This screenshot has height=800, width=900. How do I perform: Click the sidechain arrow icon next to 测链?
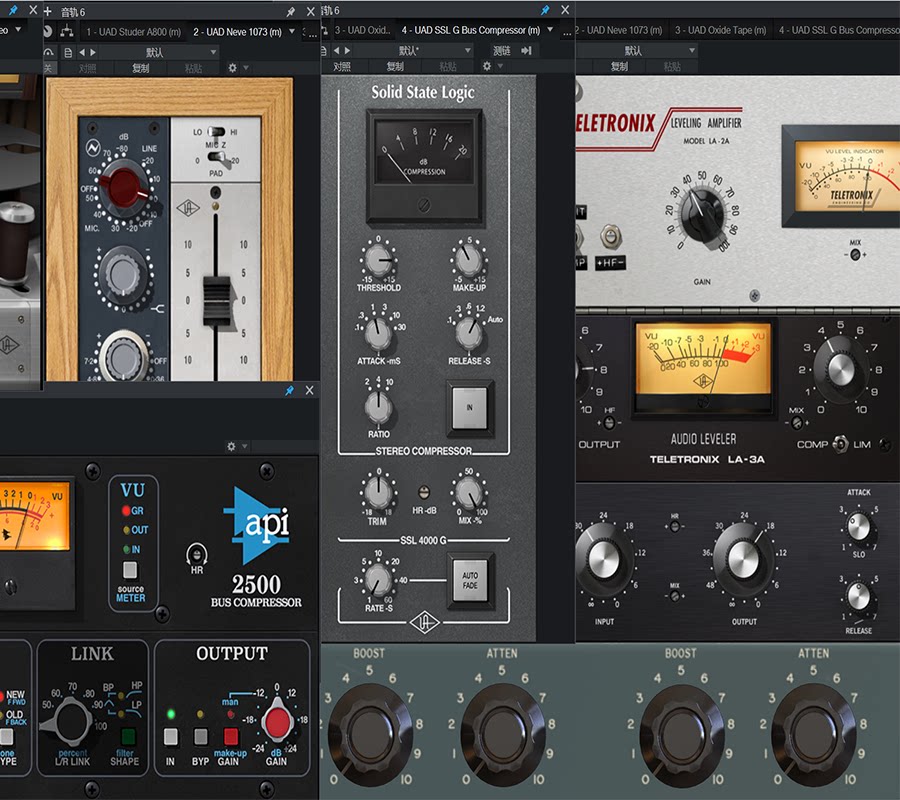click(x=526, y=51)
